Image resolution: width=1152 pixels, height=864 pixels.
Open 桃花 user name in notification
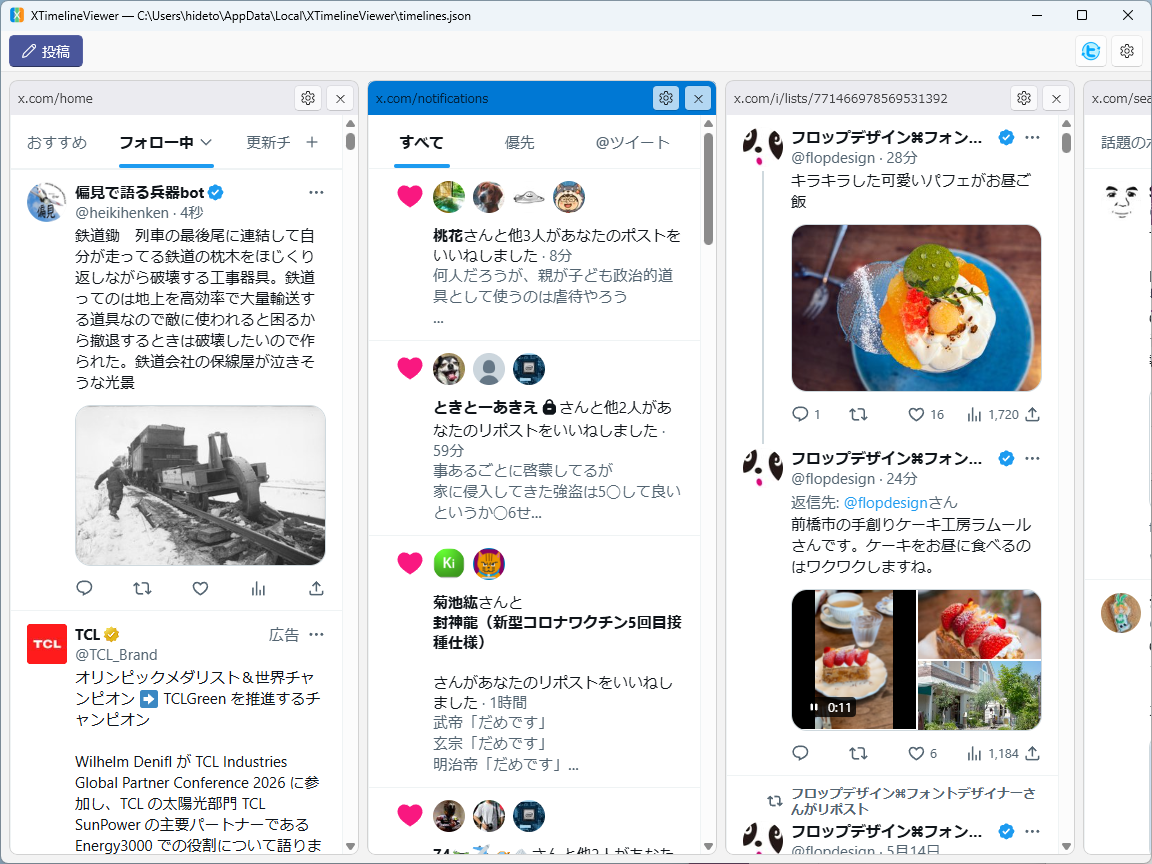point(448,236)
